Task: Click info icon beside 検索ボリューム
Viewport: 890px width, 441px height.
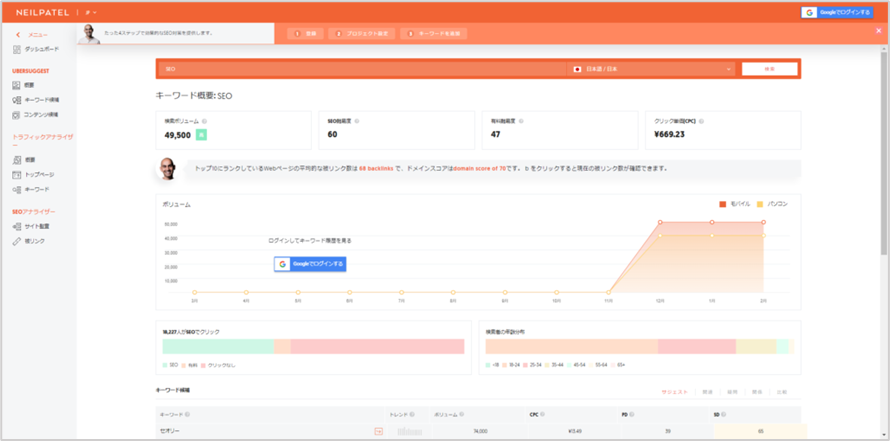Action: tap(204, 121)
